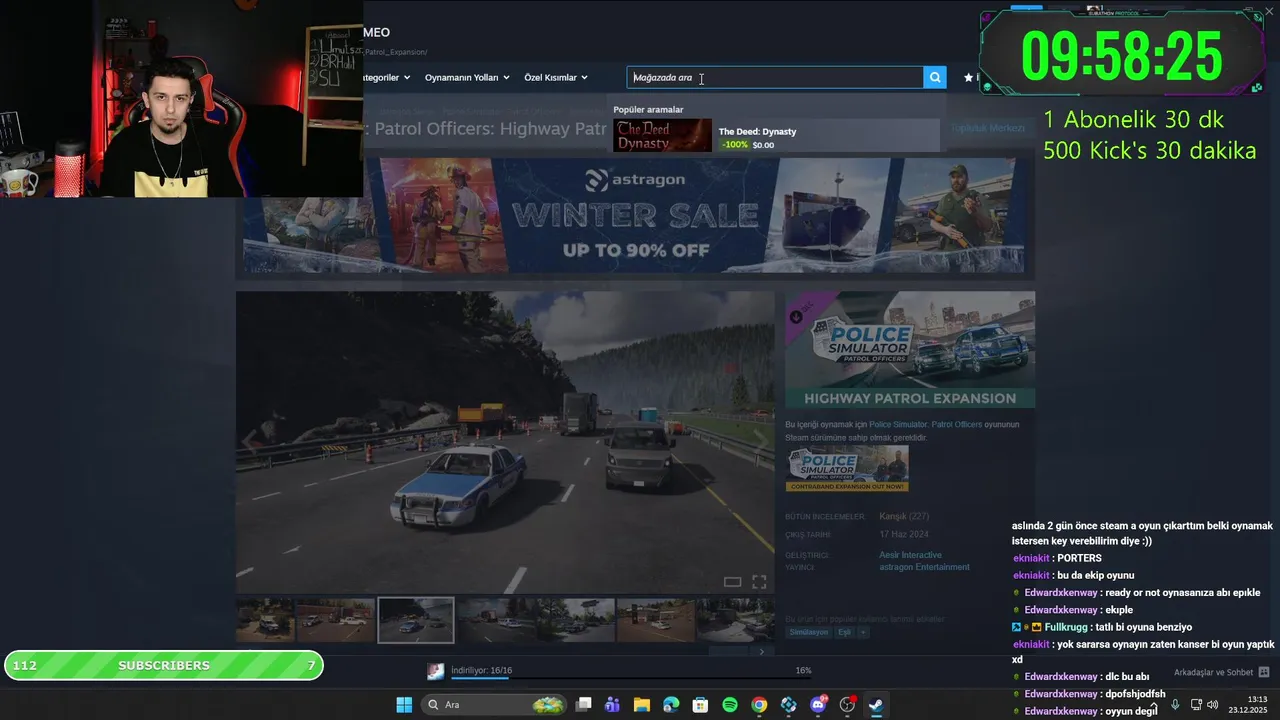This screenshot has width=1280, height=720.
Task: Open the Kategoriler dropdown menu
Action: [x=386, y=77]
